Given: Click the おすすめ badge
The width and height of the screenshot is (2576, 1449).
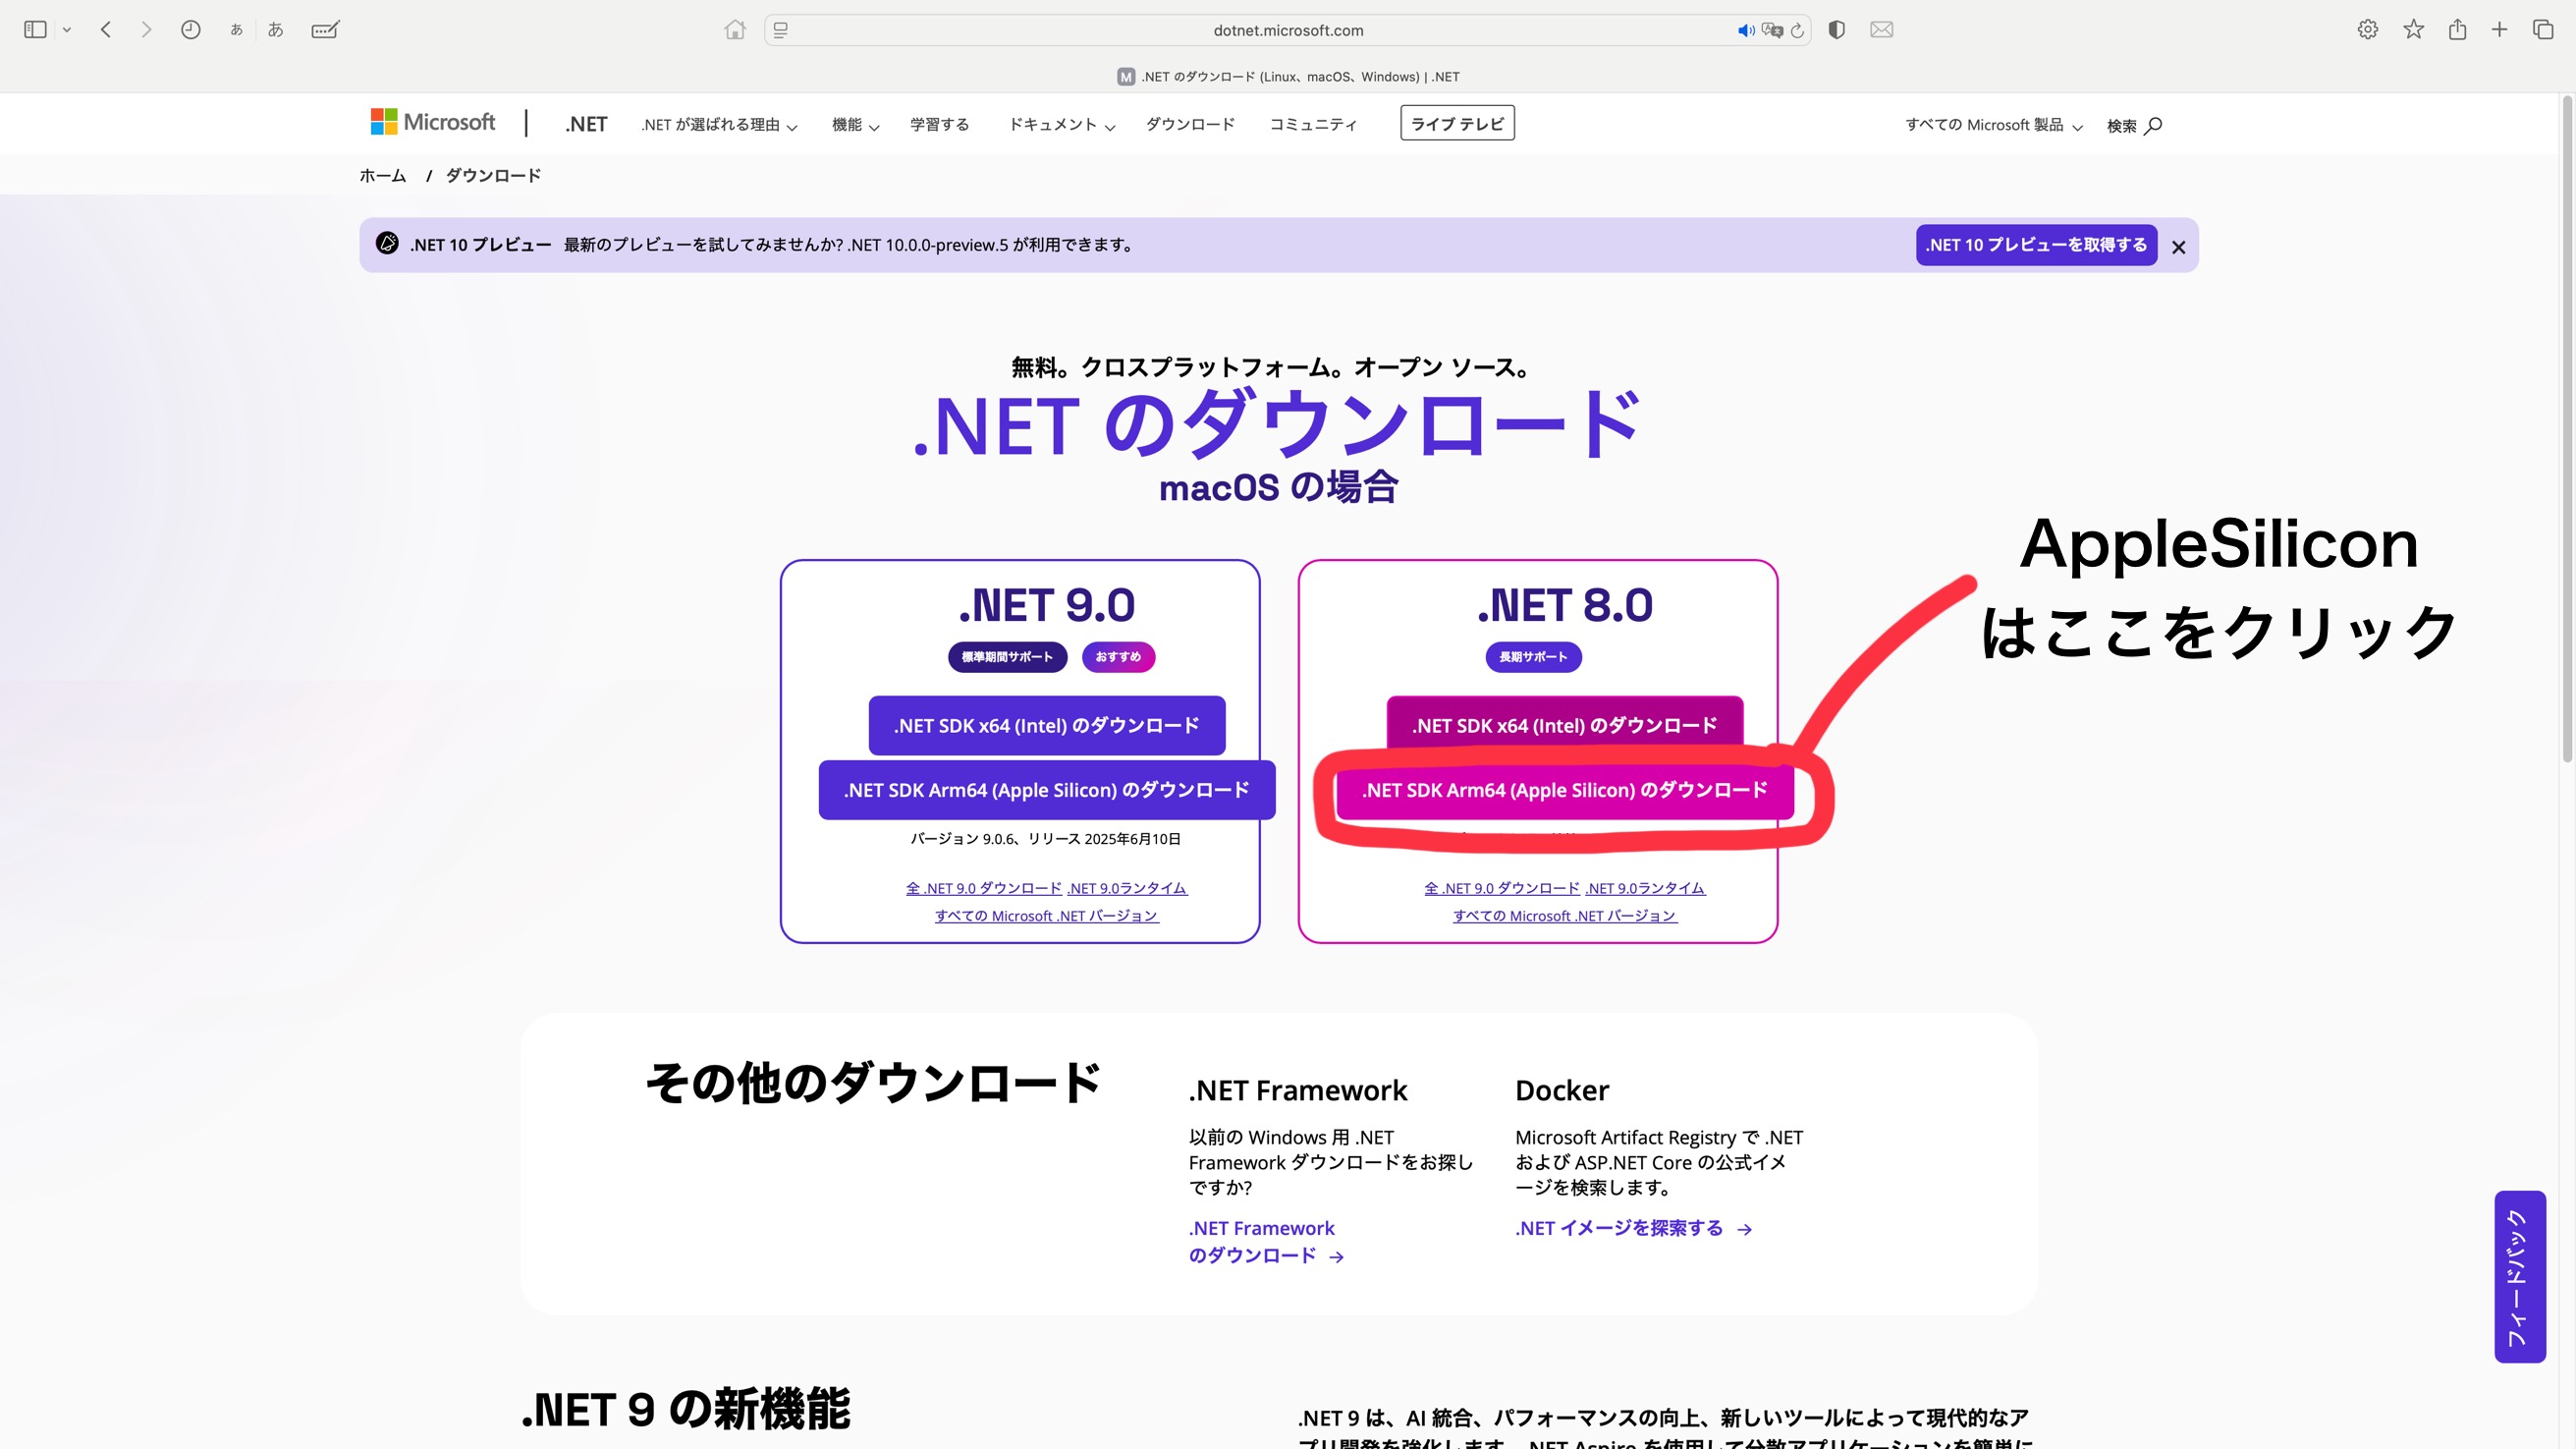Looking at the screenshot, I should point(1118,657).
